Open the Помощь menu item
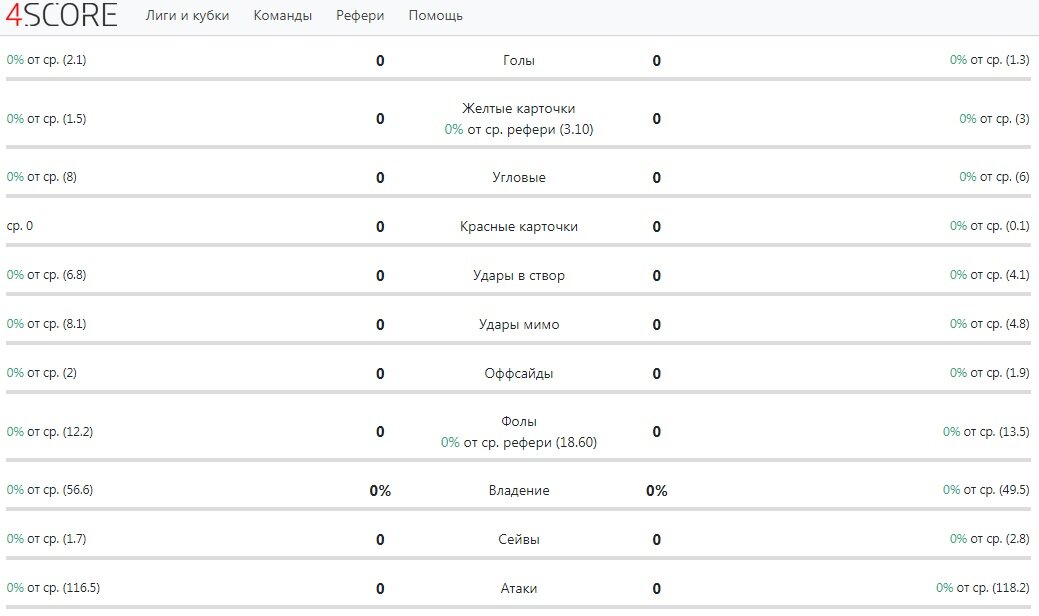 pos(435,15)
